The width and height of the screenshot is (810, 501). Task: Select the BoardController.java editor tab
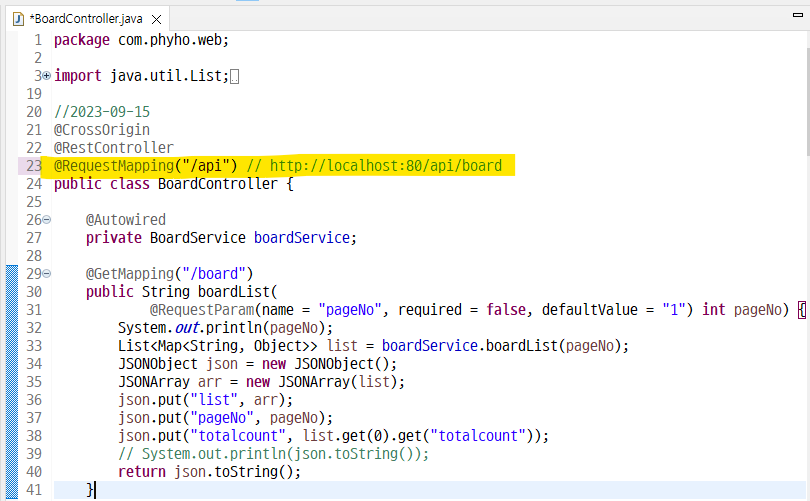coord(86,19)
